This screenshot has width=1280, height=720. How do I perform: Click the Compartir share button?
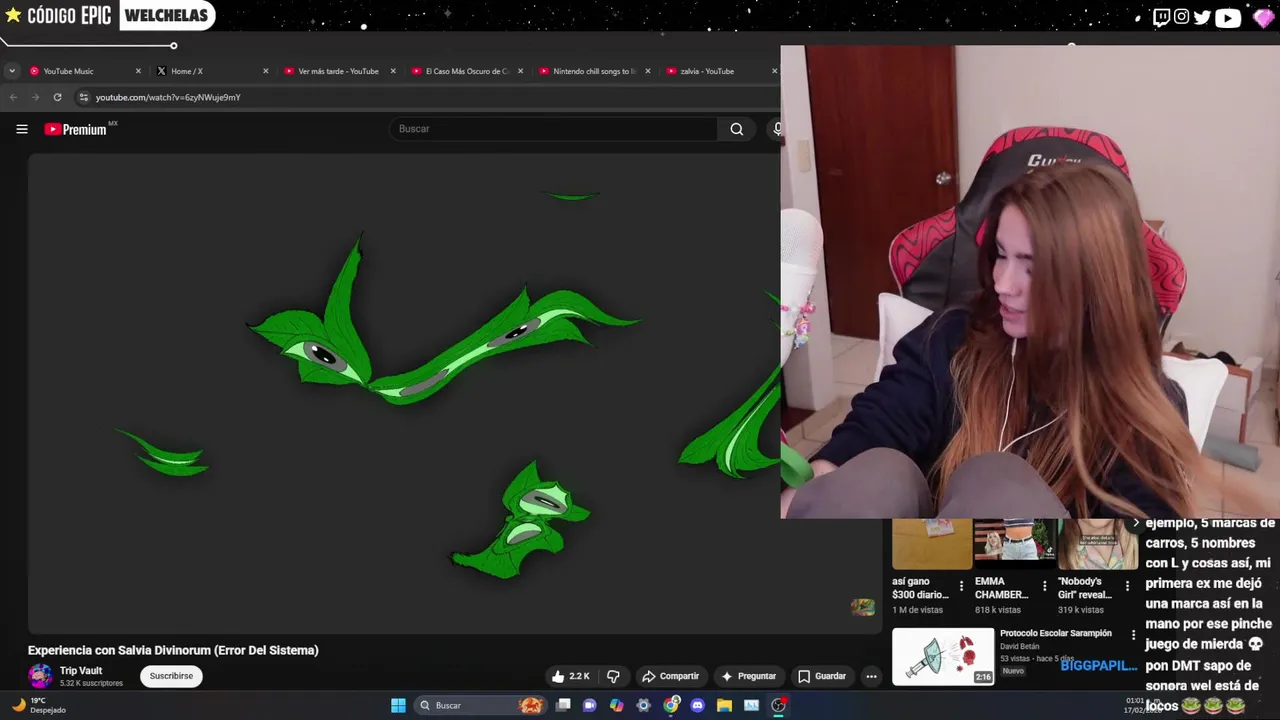(670, 676)
